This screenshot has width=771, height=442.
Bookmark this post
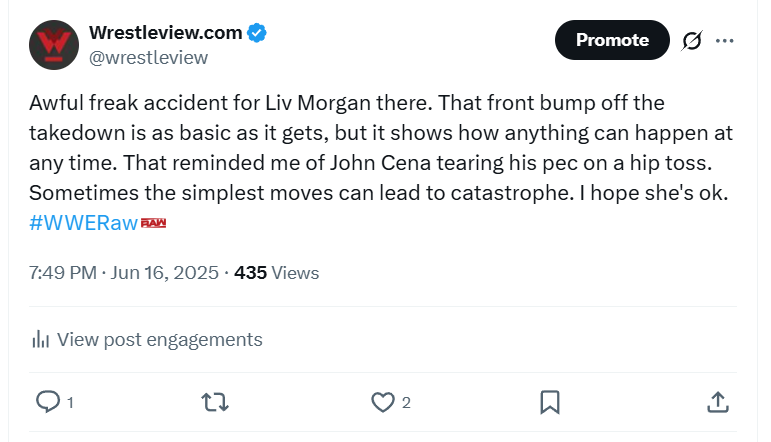click(549, 401)
